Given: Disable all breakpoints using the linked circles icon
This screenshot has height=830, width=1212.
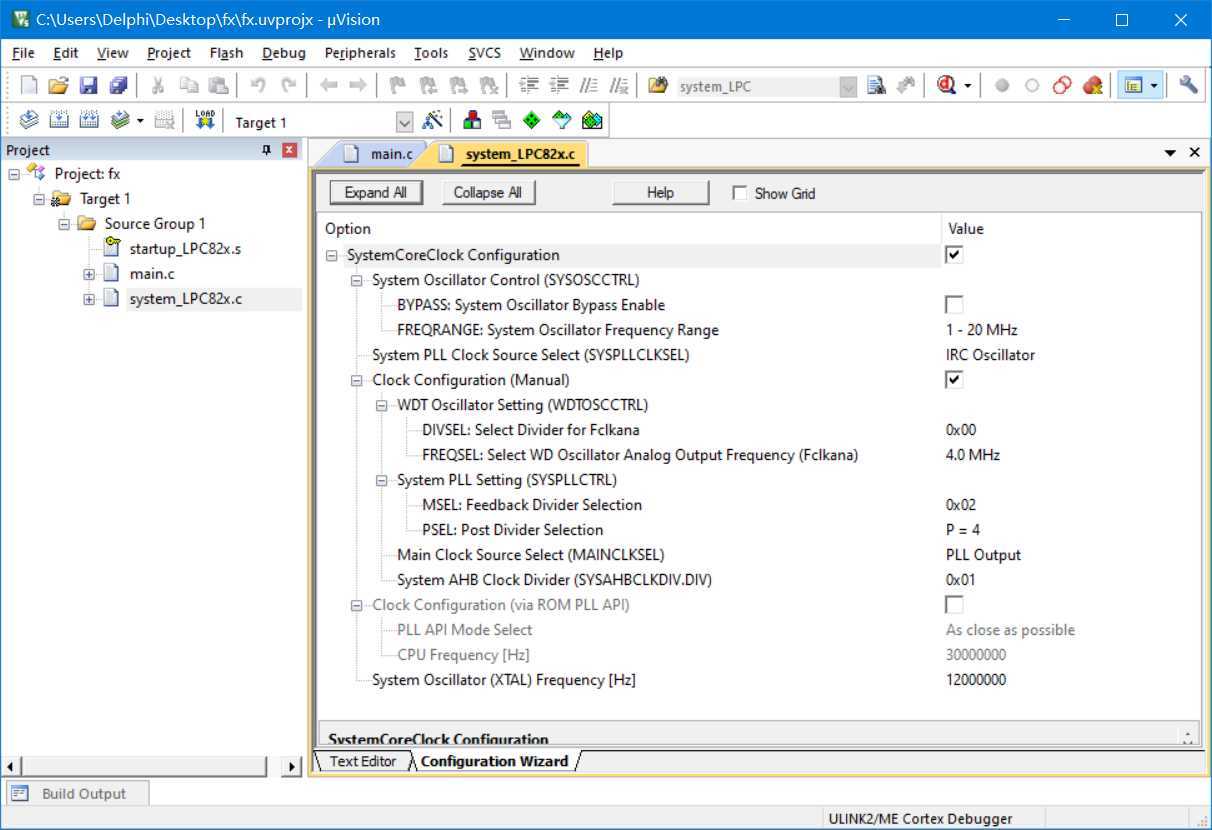Looking at the screenshot, I should [1062, 86].
